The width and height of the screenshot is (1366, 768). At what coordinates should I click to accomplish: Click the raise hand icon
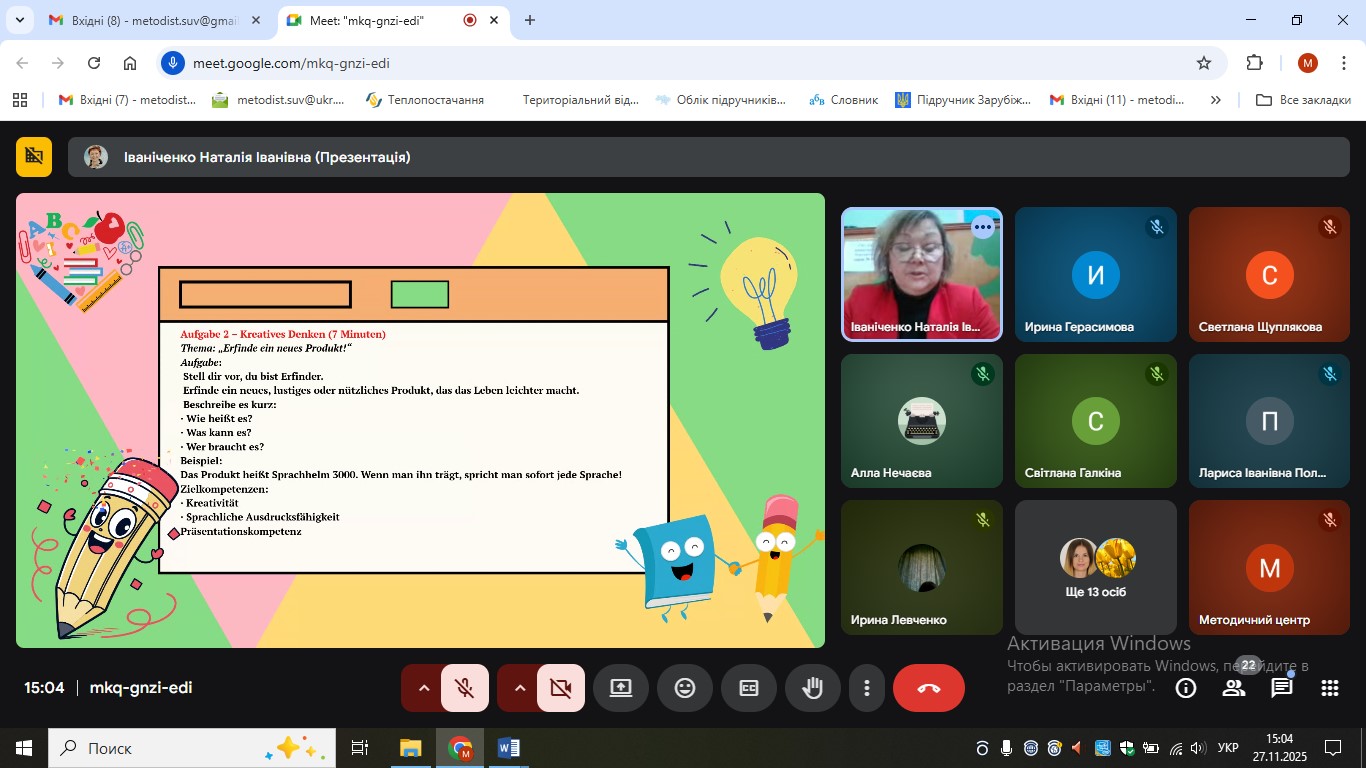812,688
